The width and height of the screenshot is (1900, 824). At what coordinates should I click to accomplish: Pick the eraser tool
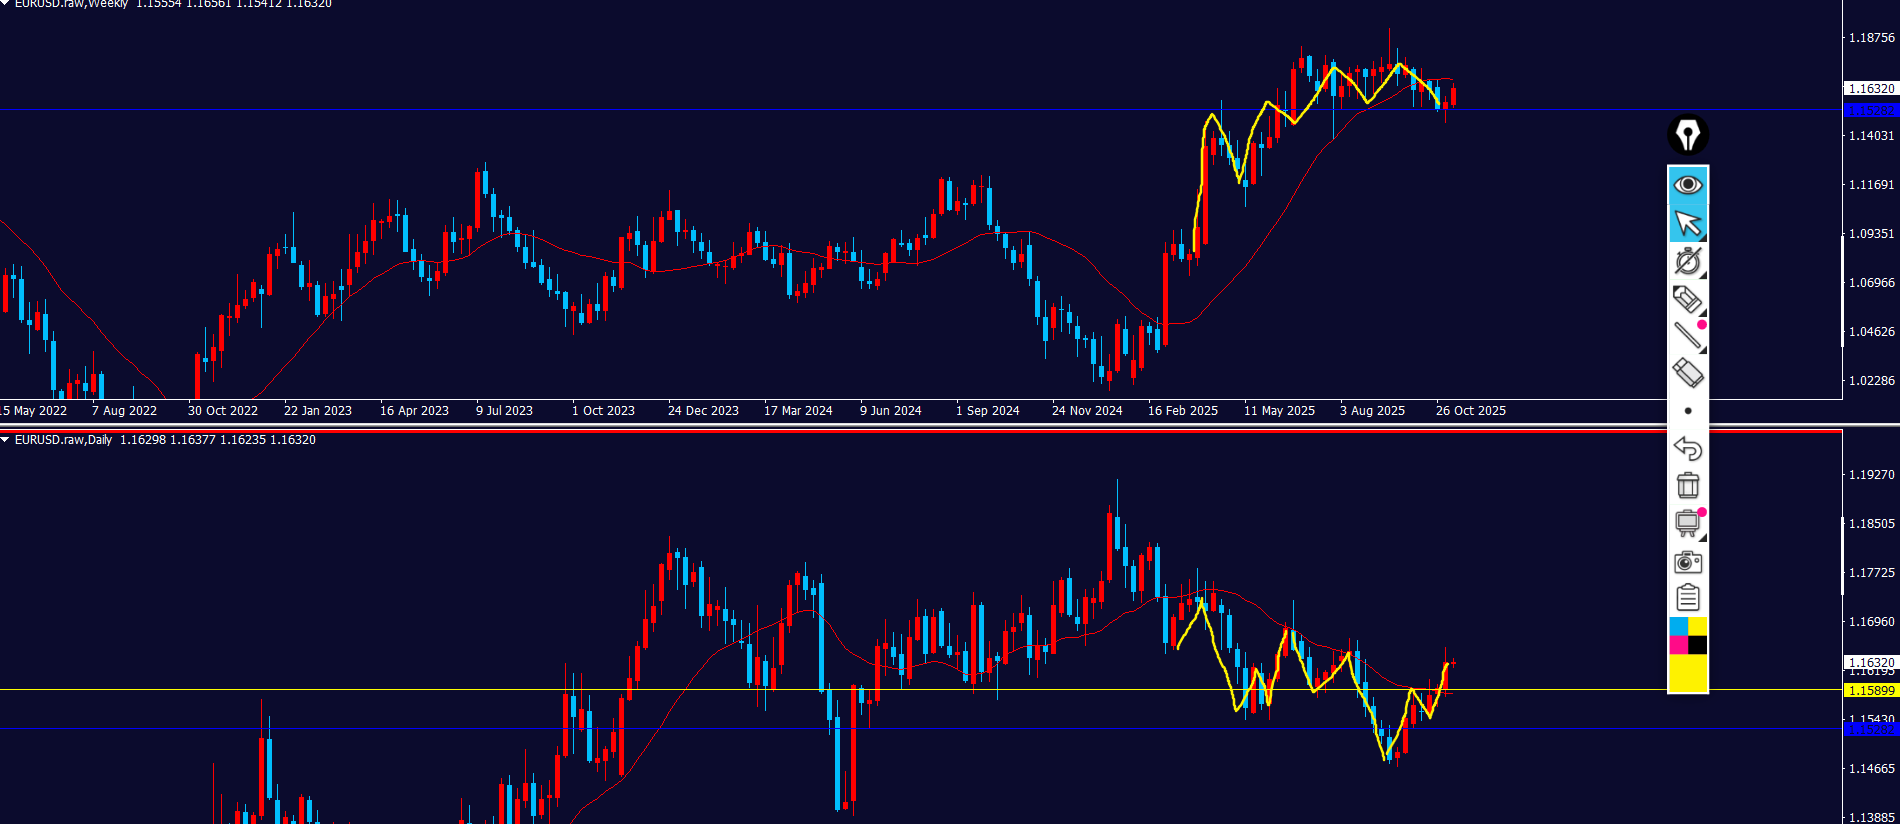coord(1688,373)
